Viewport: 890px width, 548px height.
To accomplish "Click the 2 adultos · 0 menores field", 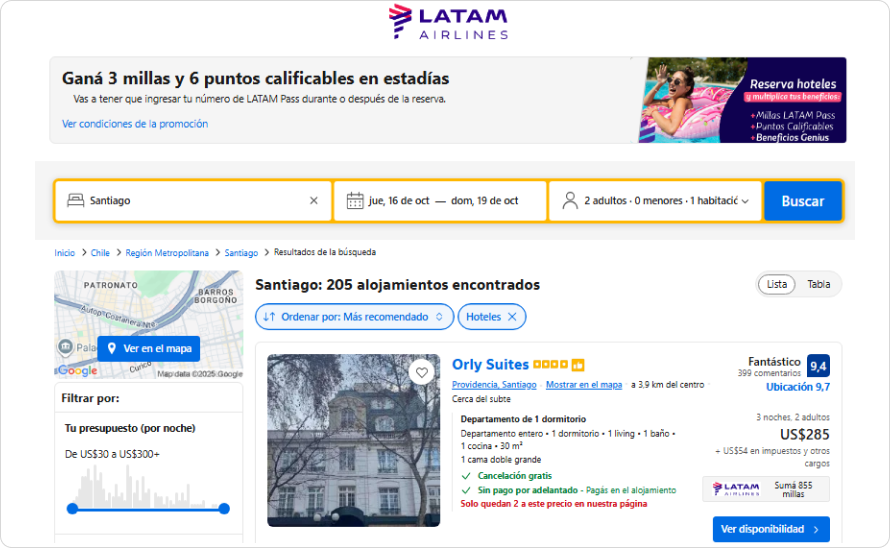I will (656, 201).
